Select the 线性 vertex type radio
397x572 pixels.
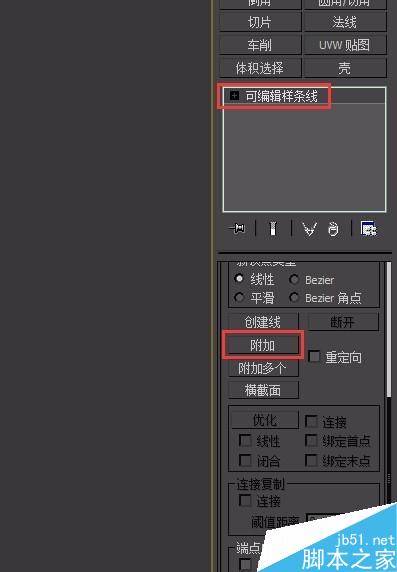coord(239,279)
